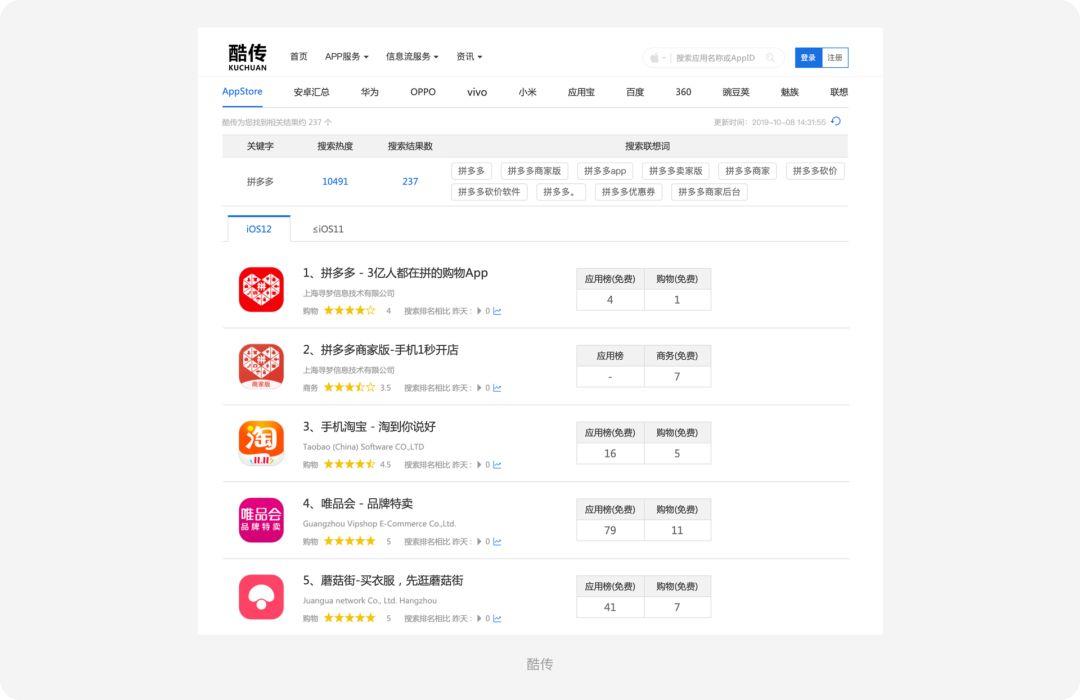1080x700 pixels.
Task: Open title 拼多多 - 3亿人都在拼的购物App
Action: 395,273
